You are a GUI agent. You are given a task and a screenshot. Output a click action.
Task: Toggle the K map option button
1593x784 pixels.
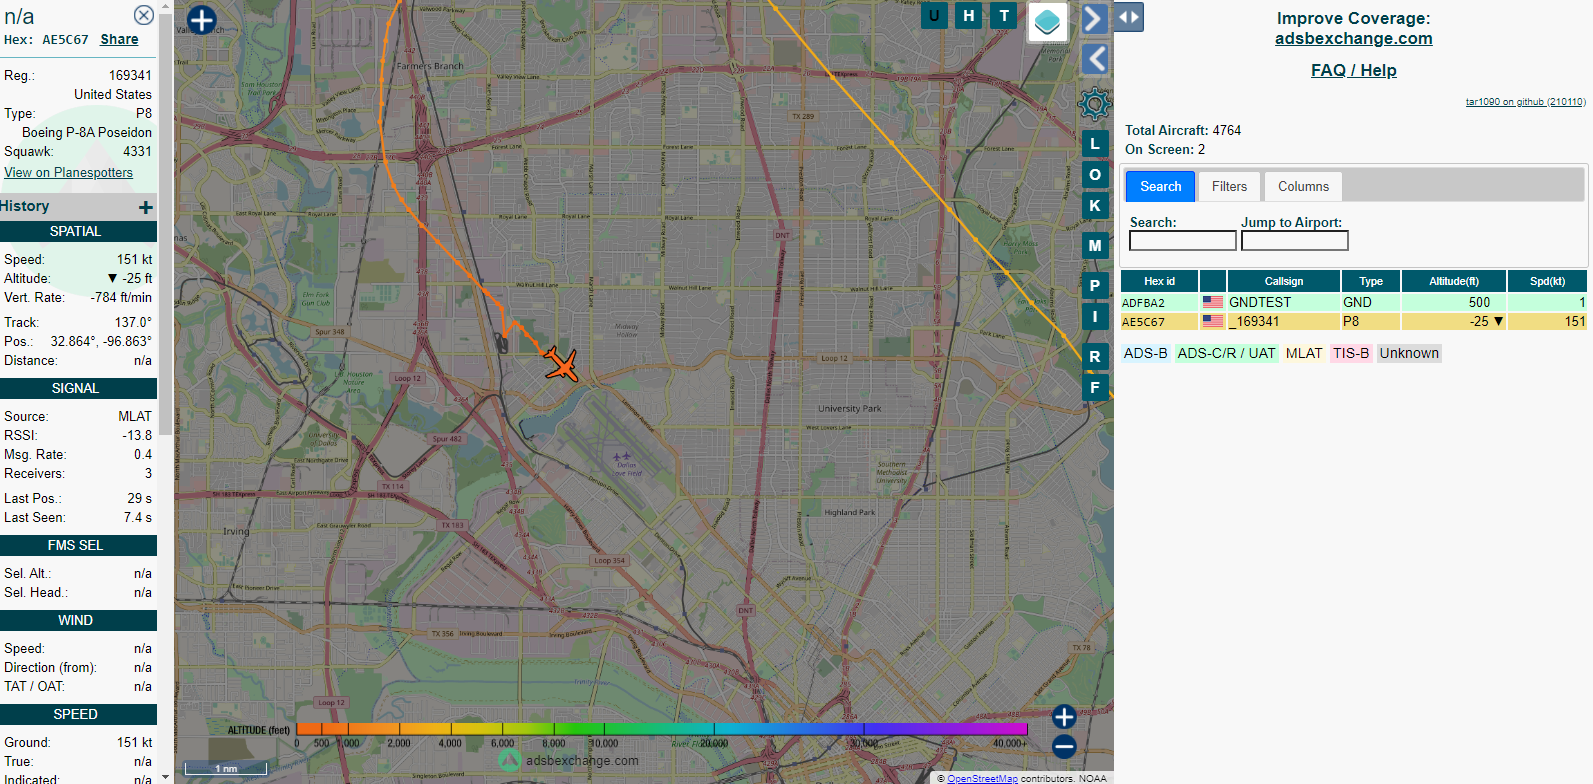point(1095,206)
